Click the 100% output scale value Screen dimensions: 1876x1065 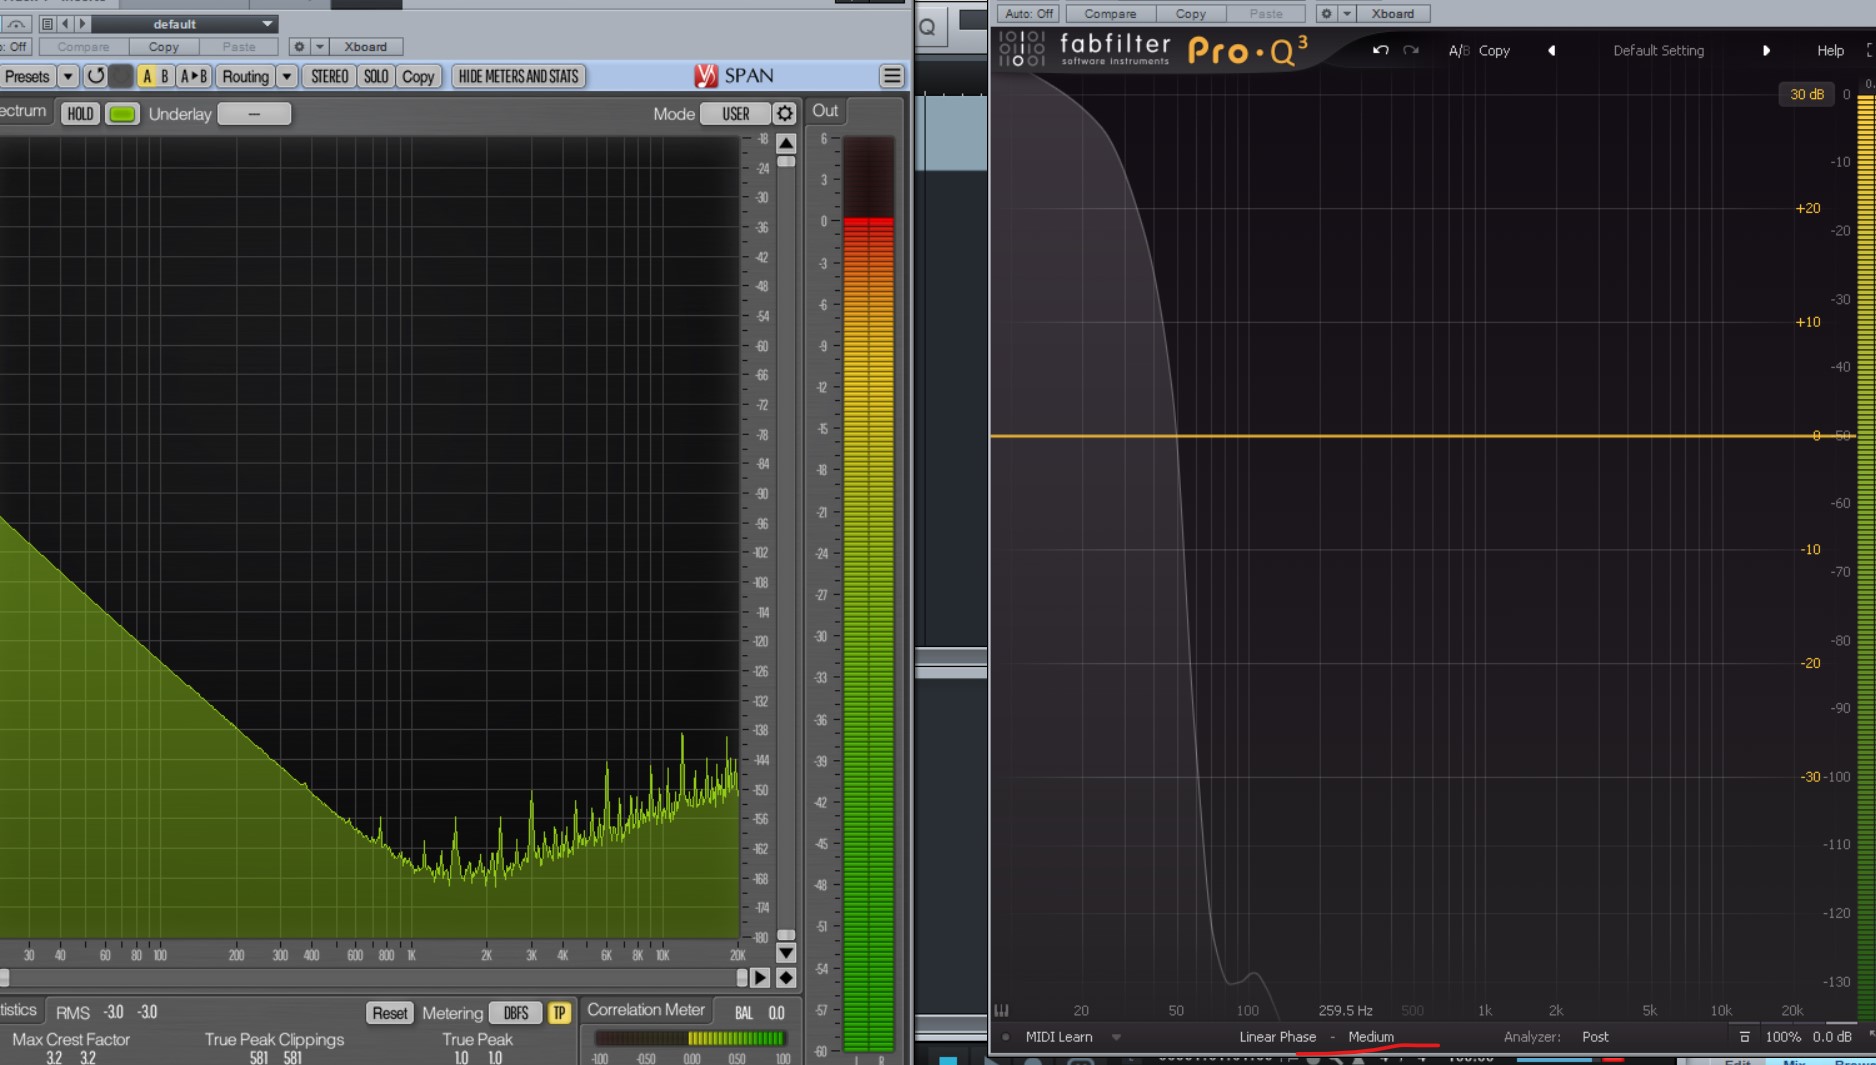tap(1782, 1037)
